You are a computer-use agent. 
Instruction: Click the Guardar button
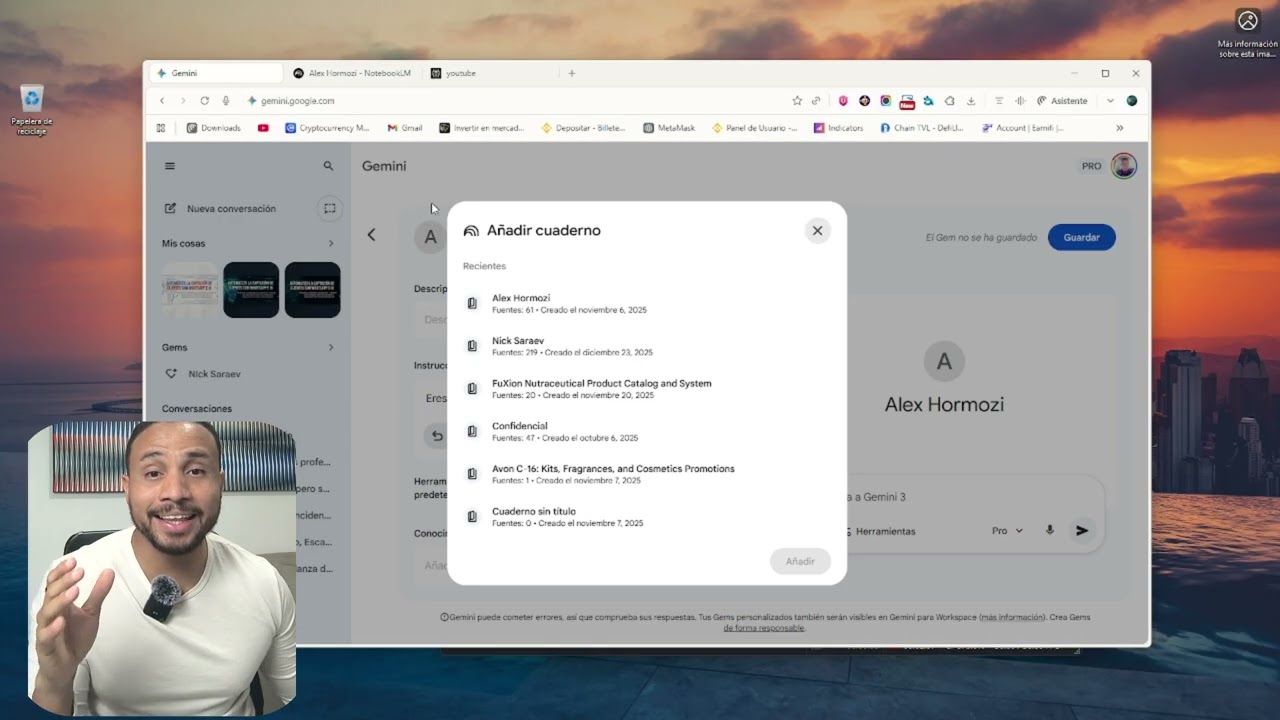1081,237
